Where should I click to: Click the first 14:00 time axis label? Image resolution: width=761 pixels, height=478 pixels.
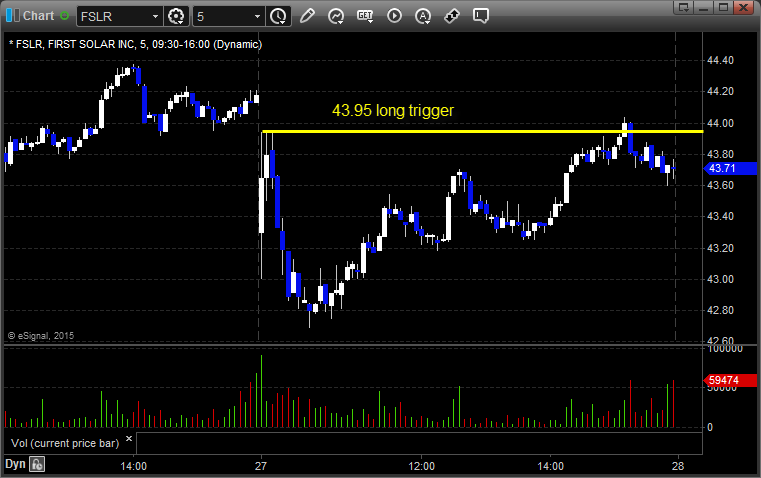tap(133, 466)
